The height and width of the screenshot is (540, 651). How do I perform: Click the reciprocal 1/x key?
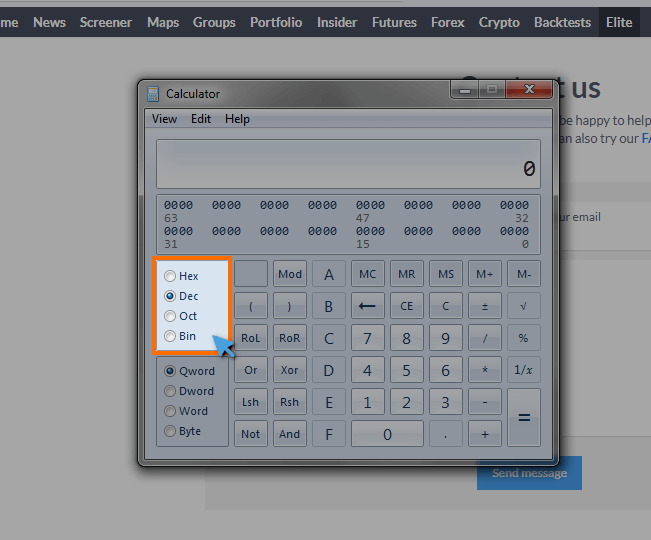524,370
